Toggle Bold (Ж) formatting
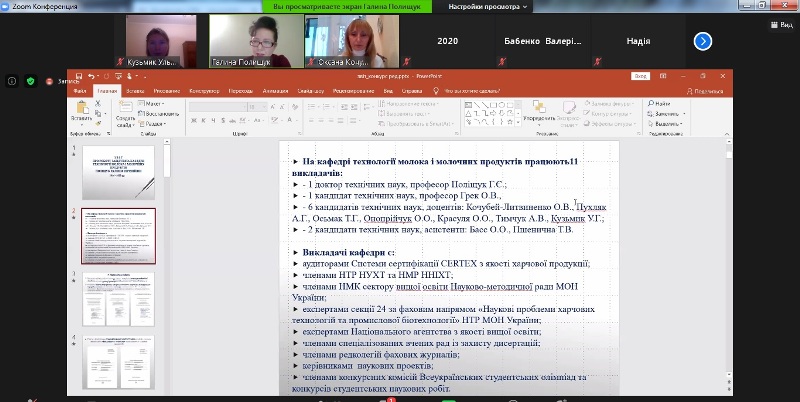 (193, 120)
